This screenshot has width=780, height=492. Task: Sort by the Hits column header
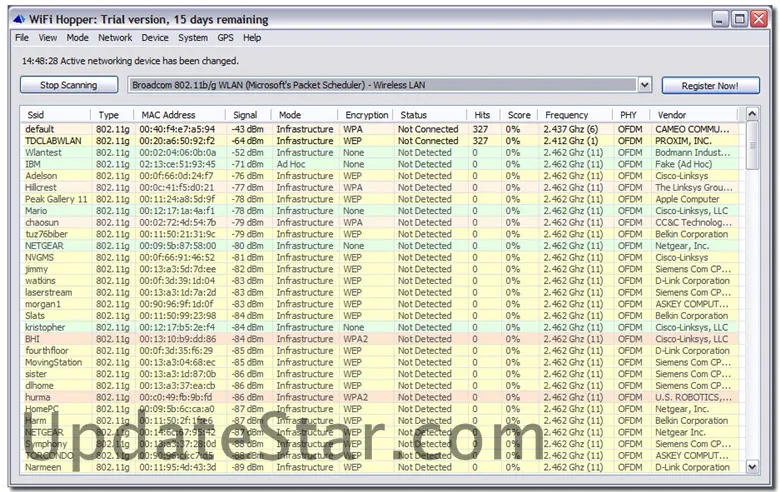483,115
